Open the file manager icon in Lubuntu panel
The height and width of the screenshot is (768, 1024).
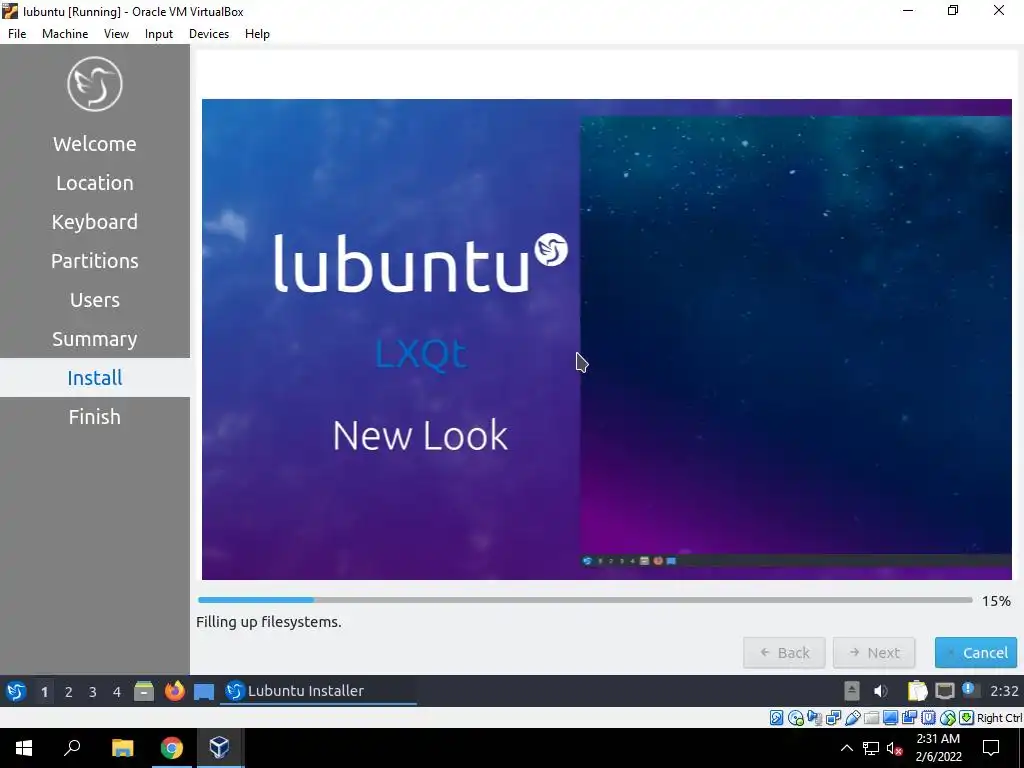pyautogui.click(x=144, y=691)
